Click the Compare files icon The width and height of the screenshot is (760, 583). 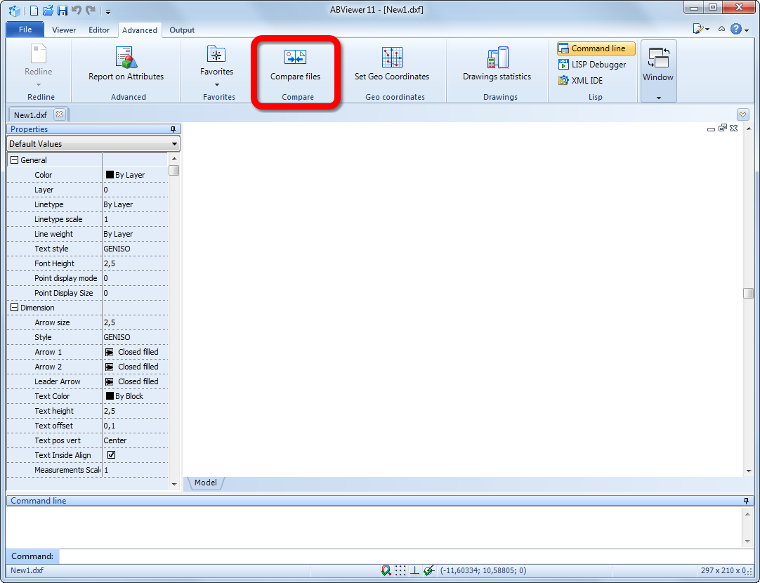pyautogui.click(x=295, y=57)
